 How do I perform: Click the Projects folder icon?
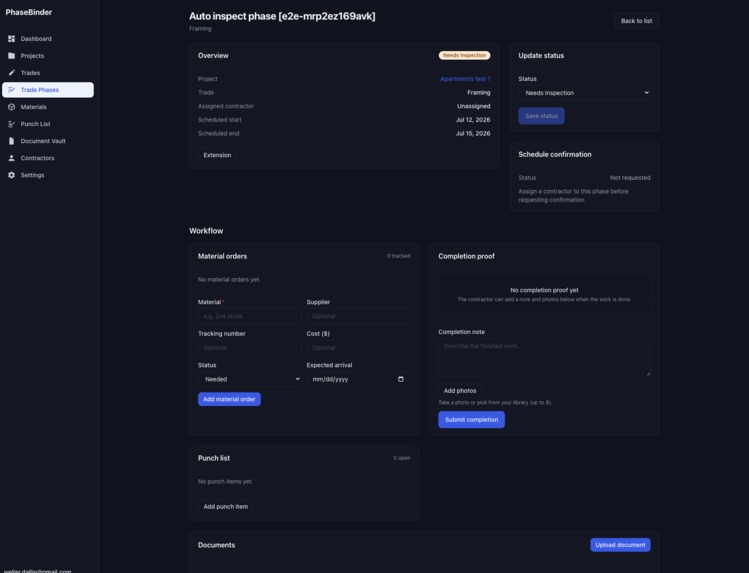[11, 56]
